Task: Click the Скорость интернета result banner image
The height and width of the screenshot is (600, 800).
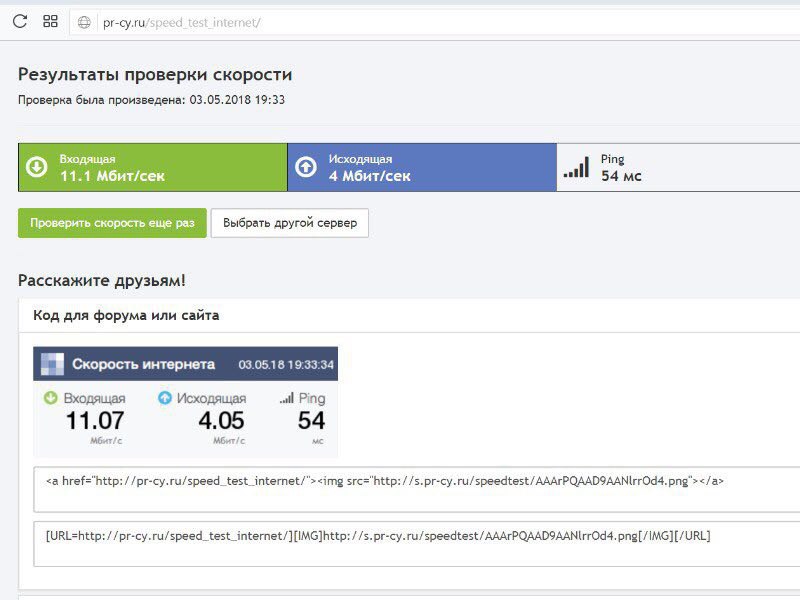Action: tap(185, 402)
